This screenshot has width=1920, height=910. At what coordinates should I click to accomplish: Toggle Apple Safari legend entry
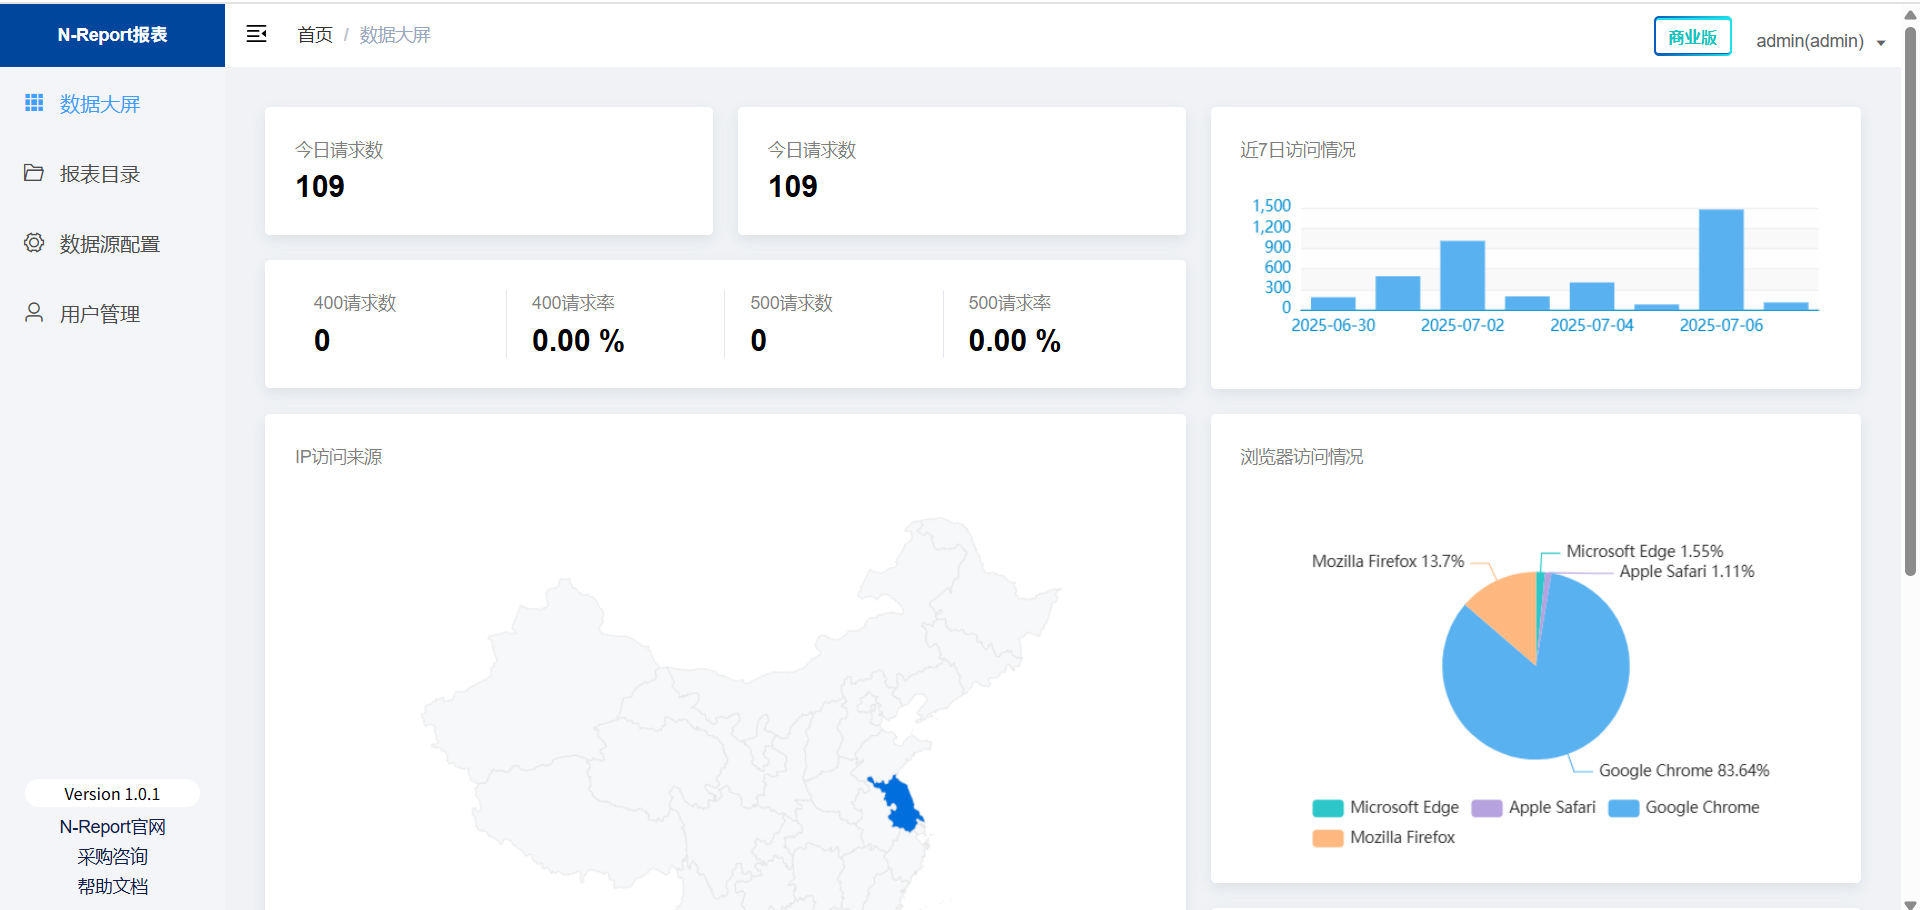tap(1533, 808)
